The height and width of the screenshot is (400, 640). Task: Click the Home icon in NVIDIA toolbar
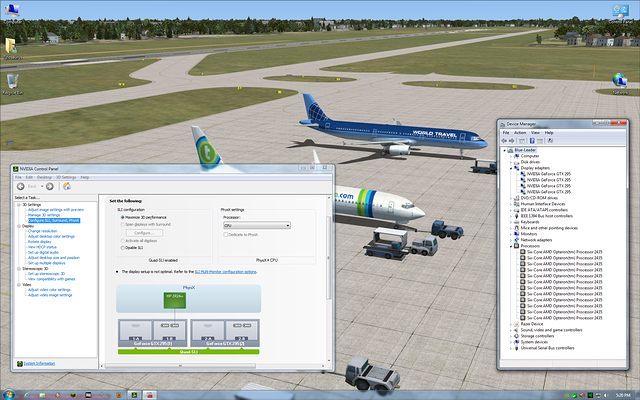point(67,186)
